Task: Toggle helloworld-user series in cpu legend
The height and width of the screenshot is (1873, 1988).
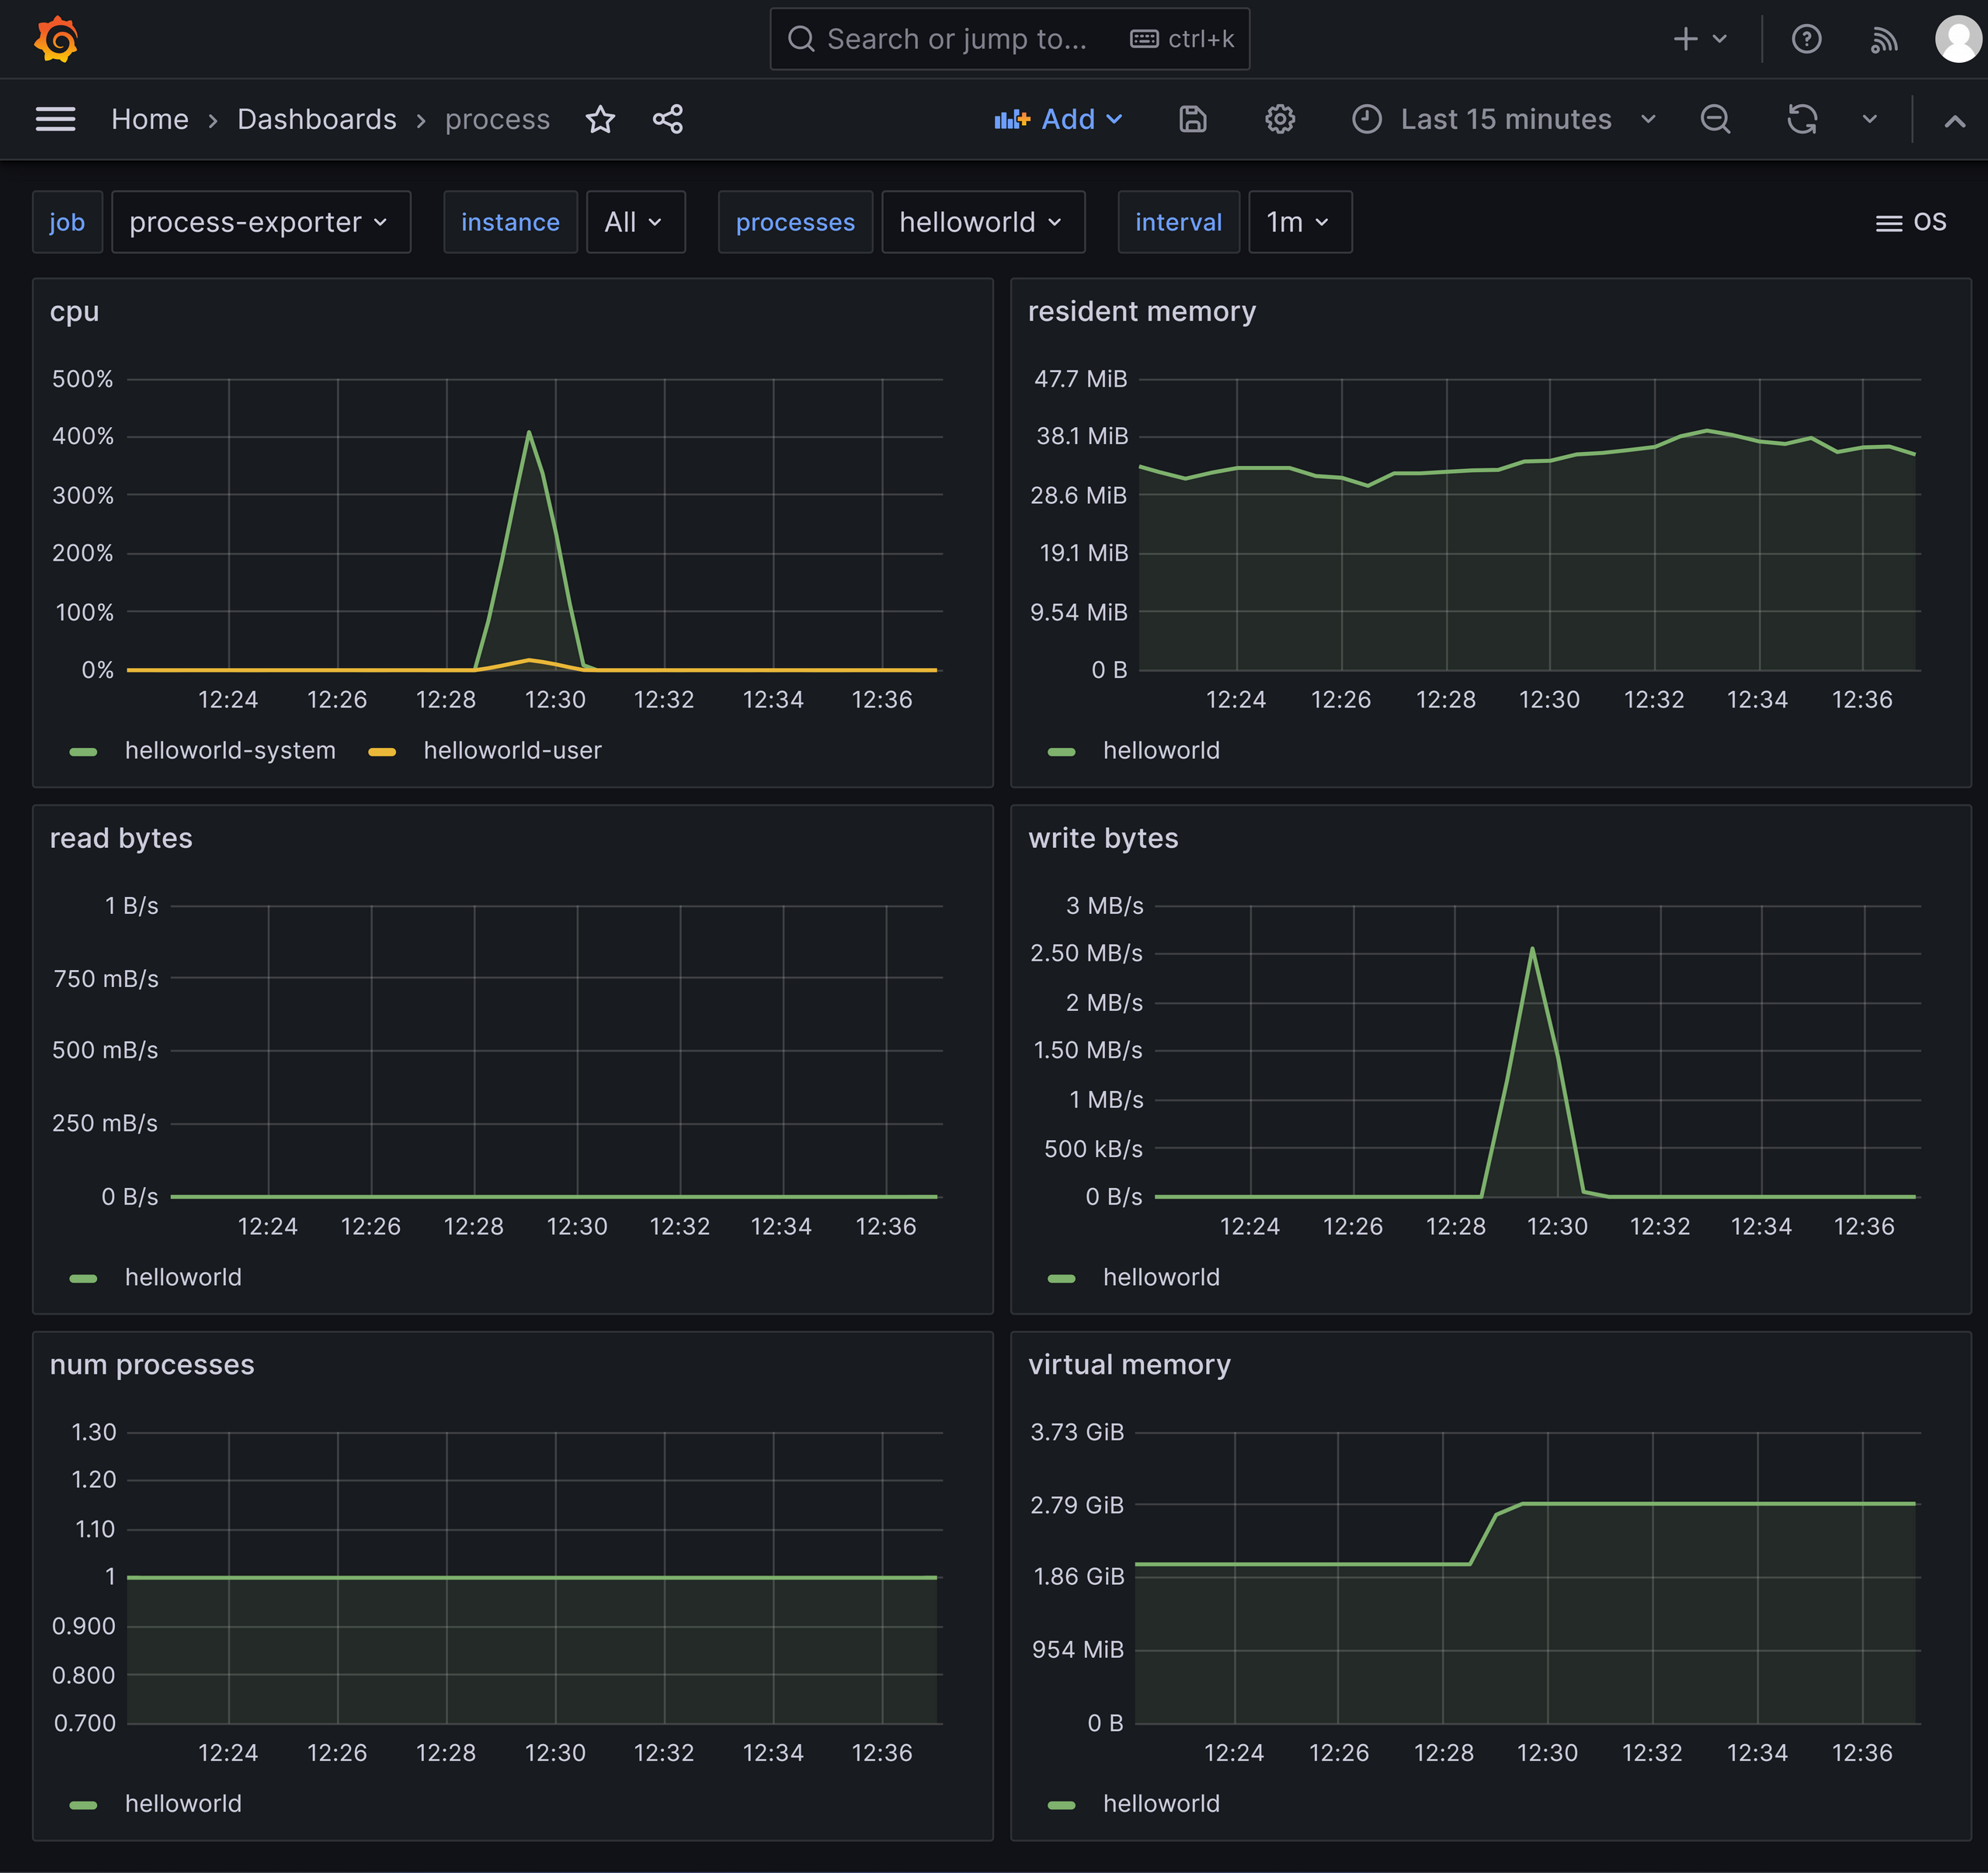Action: coord(512,750)
